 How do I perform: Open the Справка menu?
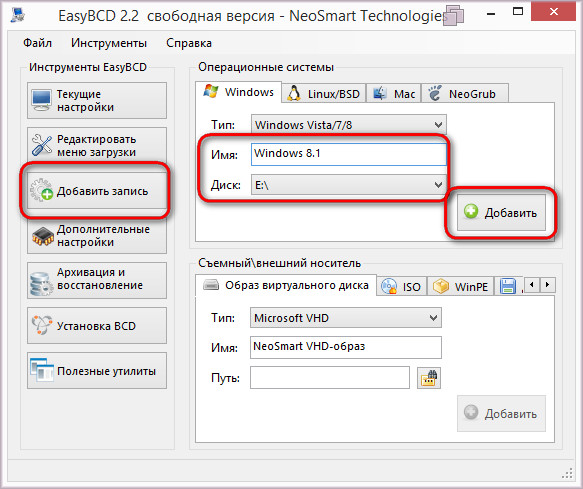tap(189, 43)
